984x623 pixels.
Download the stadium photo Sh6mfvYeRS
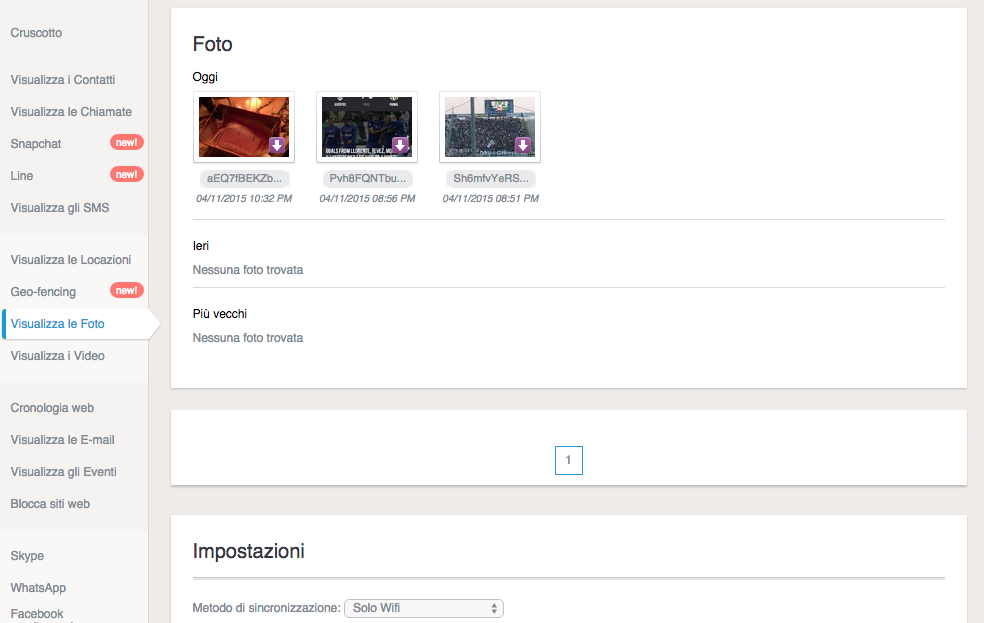(523, 146)
